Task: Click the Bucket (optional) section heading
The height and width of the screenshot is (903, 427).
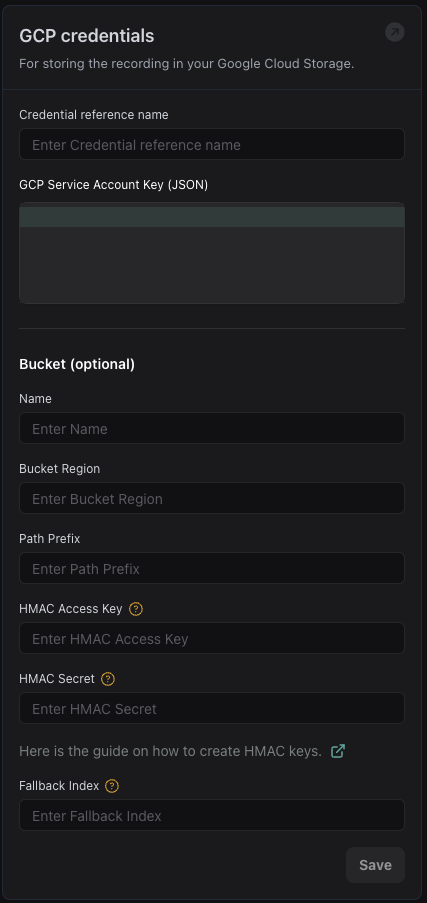Action: pos(77,365)
